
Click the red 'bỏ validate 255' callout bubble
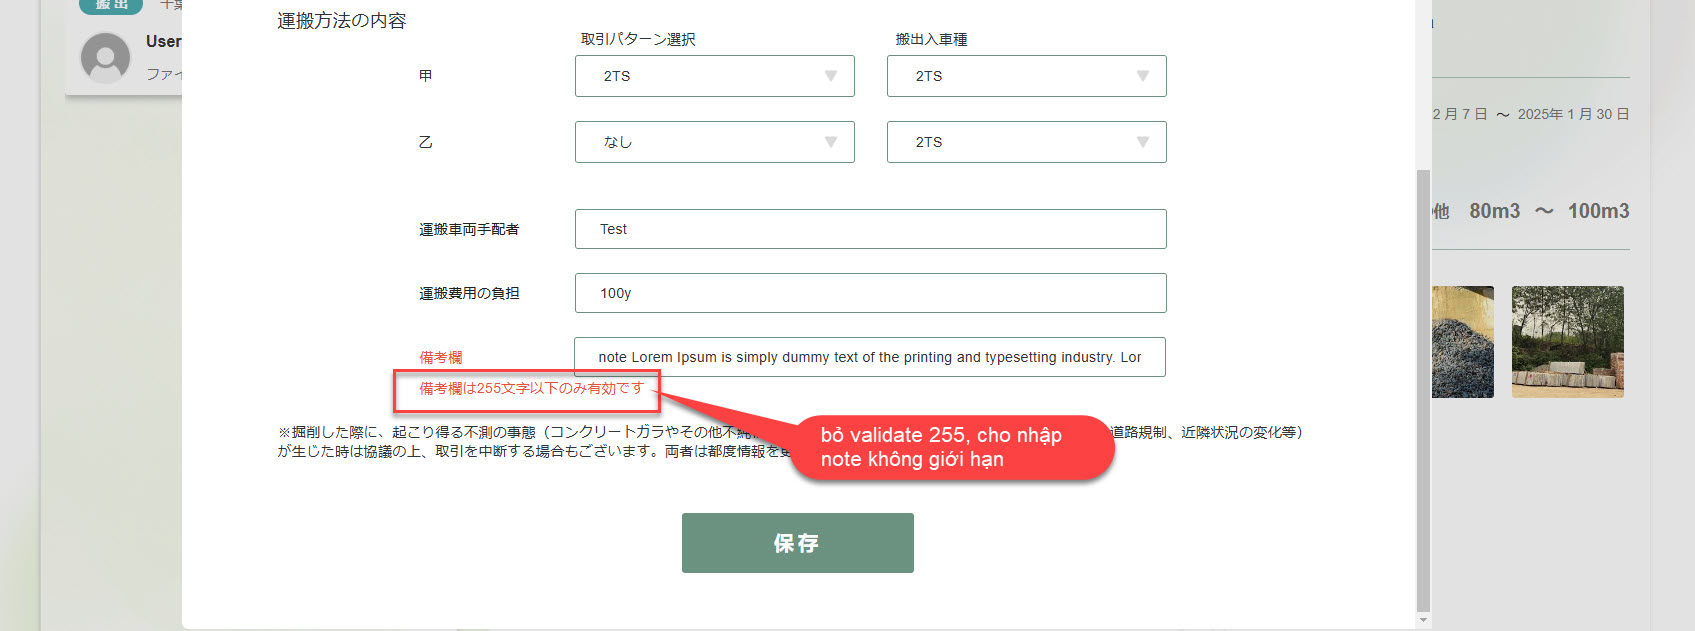pyautogui.click(x=950, y=447)
